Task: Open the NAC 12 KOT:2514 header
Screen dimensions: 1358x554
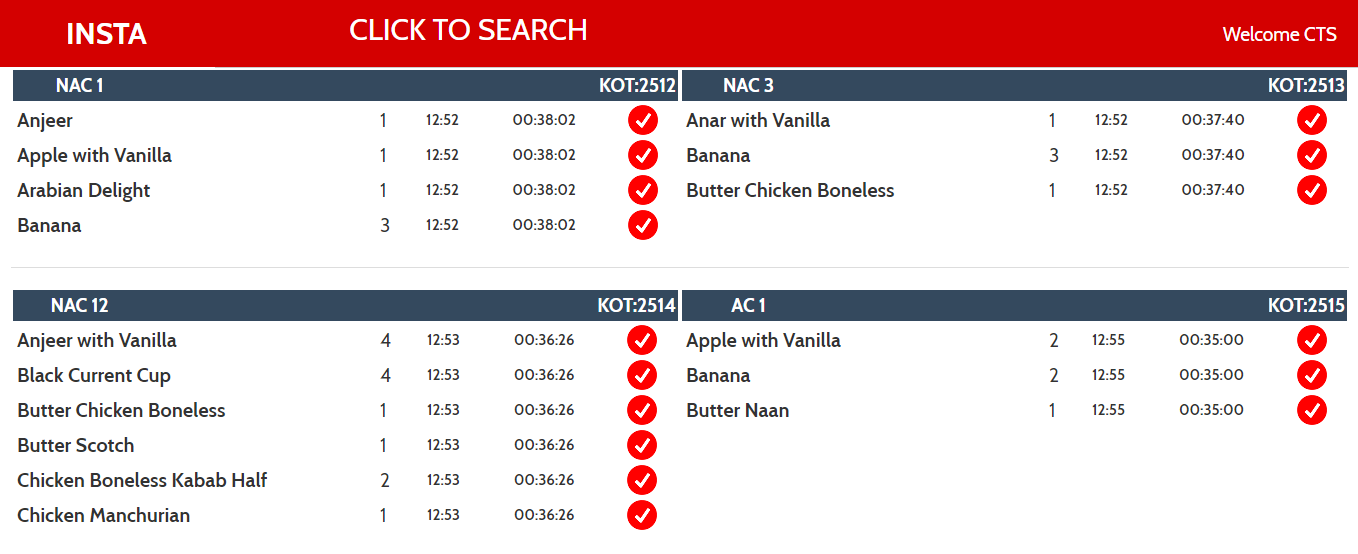Action: (x=345, y=305)
